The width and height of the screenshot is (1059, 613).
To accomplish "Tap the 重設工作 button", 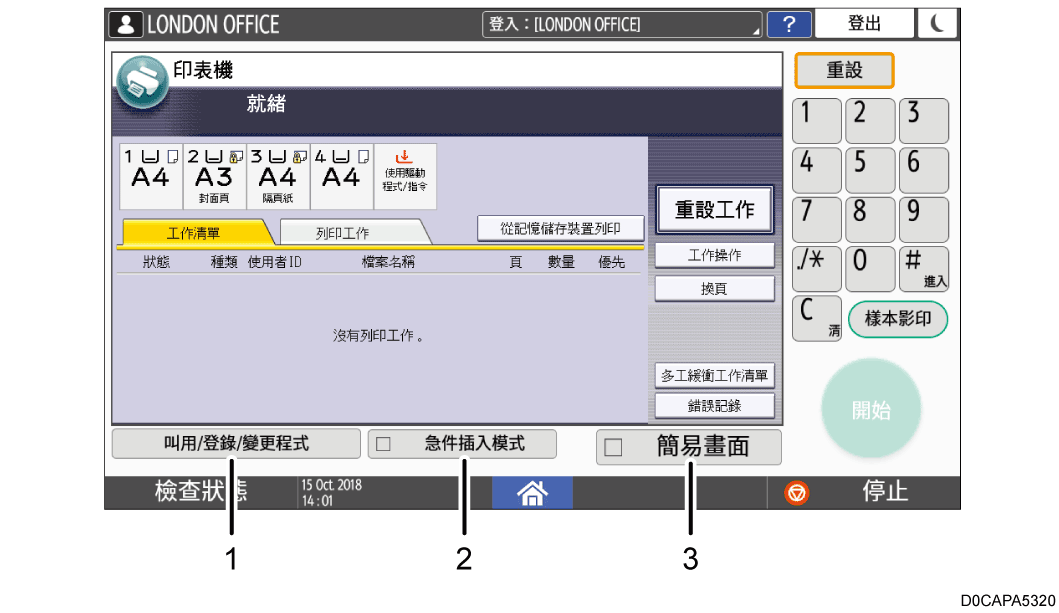I will (x=714, y=209).
